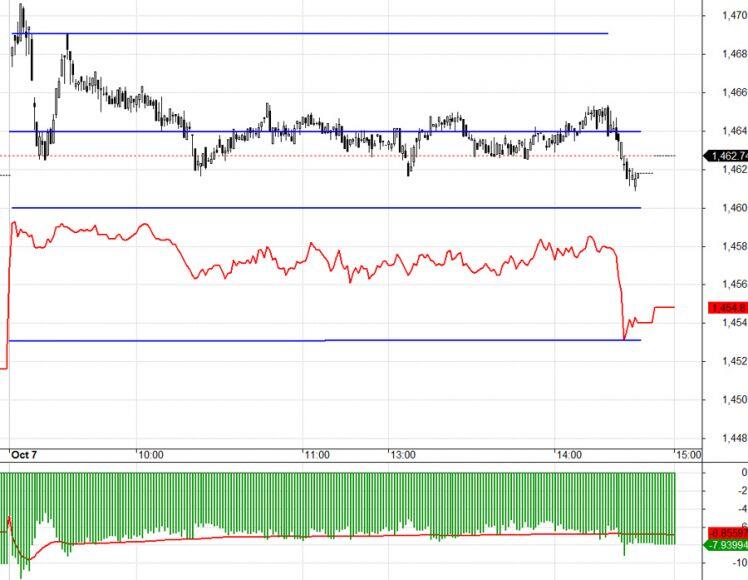
Task: Click the 1,450 price scale label
Action: 735,400
